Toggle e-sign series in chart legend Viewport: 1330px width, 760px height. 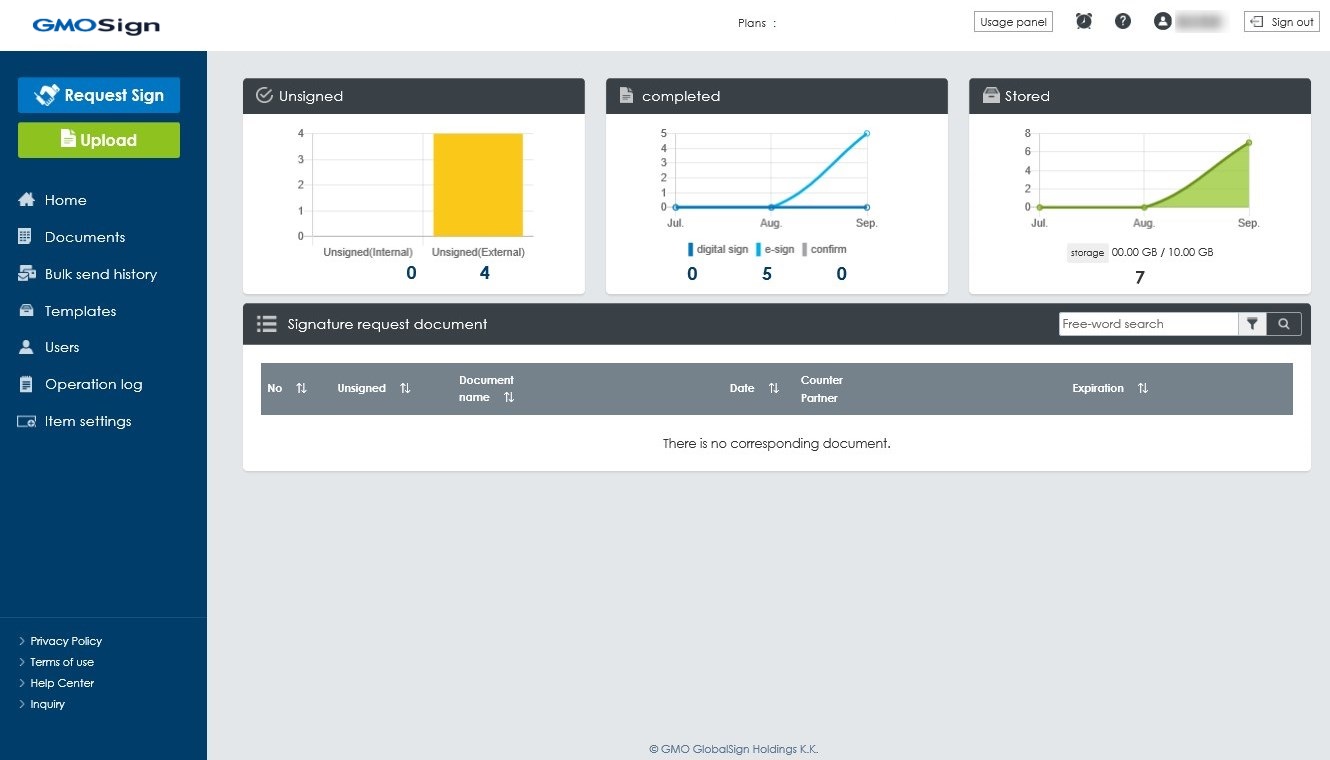(x=775, y=249)
